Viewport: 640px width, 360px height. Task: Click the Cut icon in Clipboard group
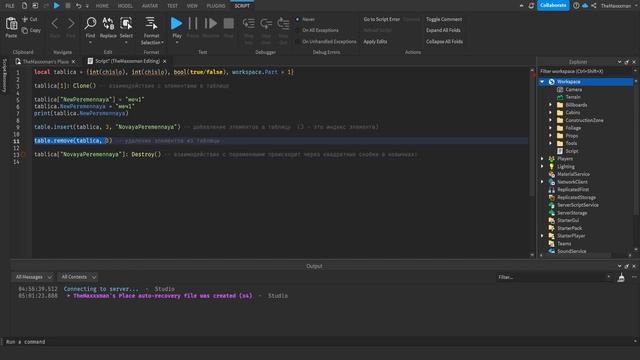(25, 19)
